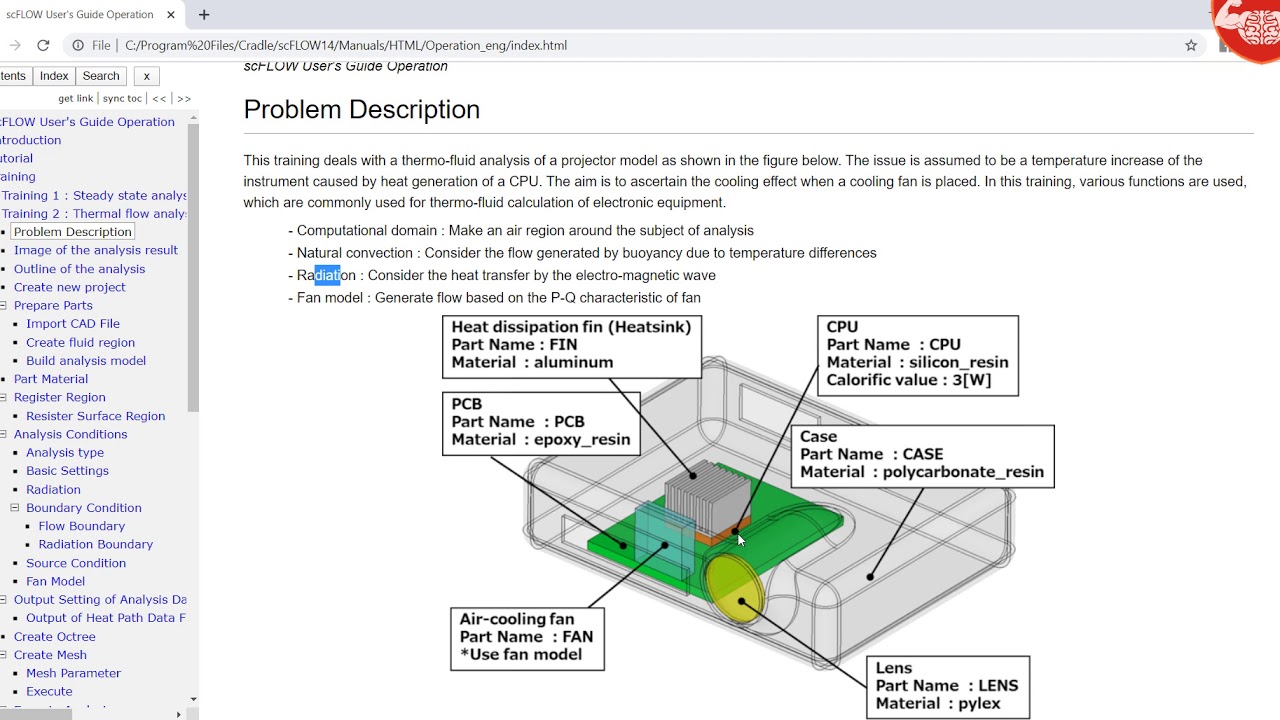Viewport: 1280px width, 720px height.
Task: Close the help sidebar with x button
Action: (x=146, y=76)
